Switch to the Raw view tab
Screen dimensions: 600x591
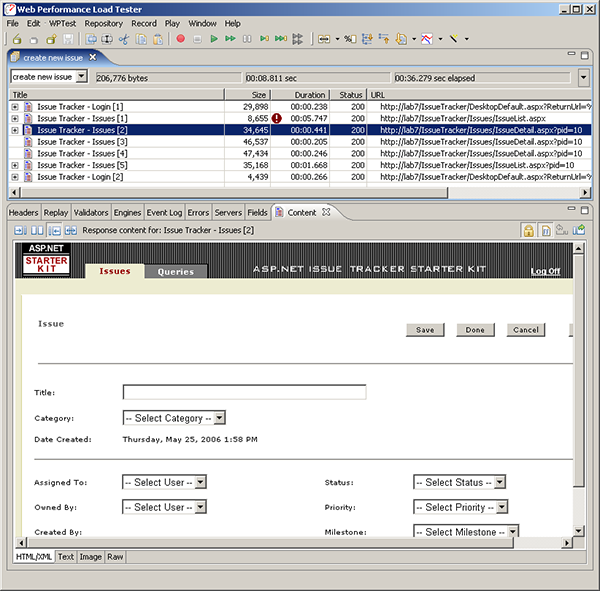tap(115, 557)
